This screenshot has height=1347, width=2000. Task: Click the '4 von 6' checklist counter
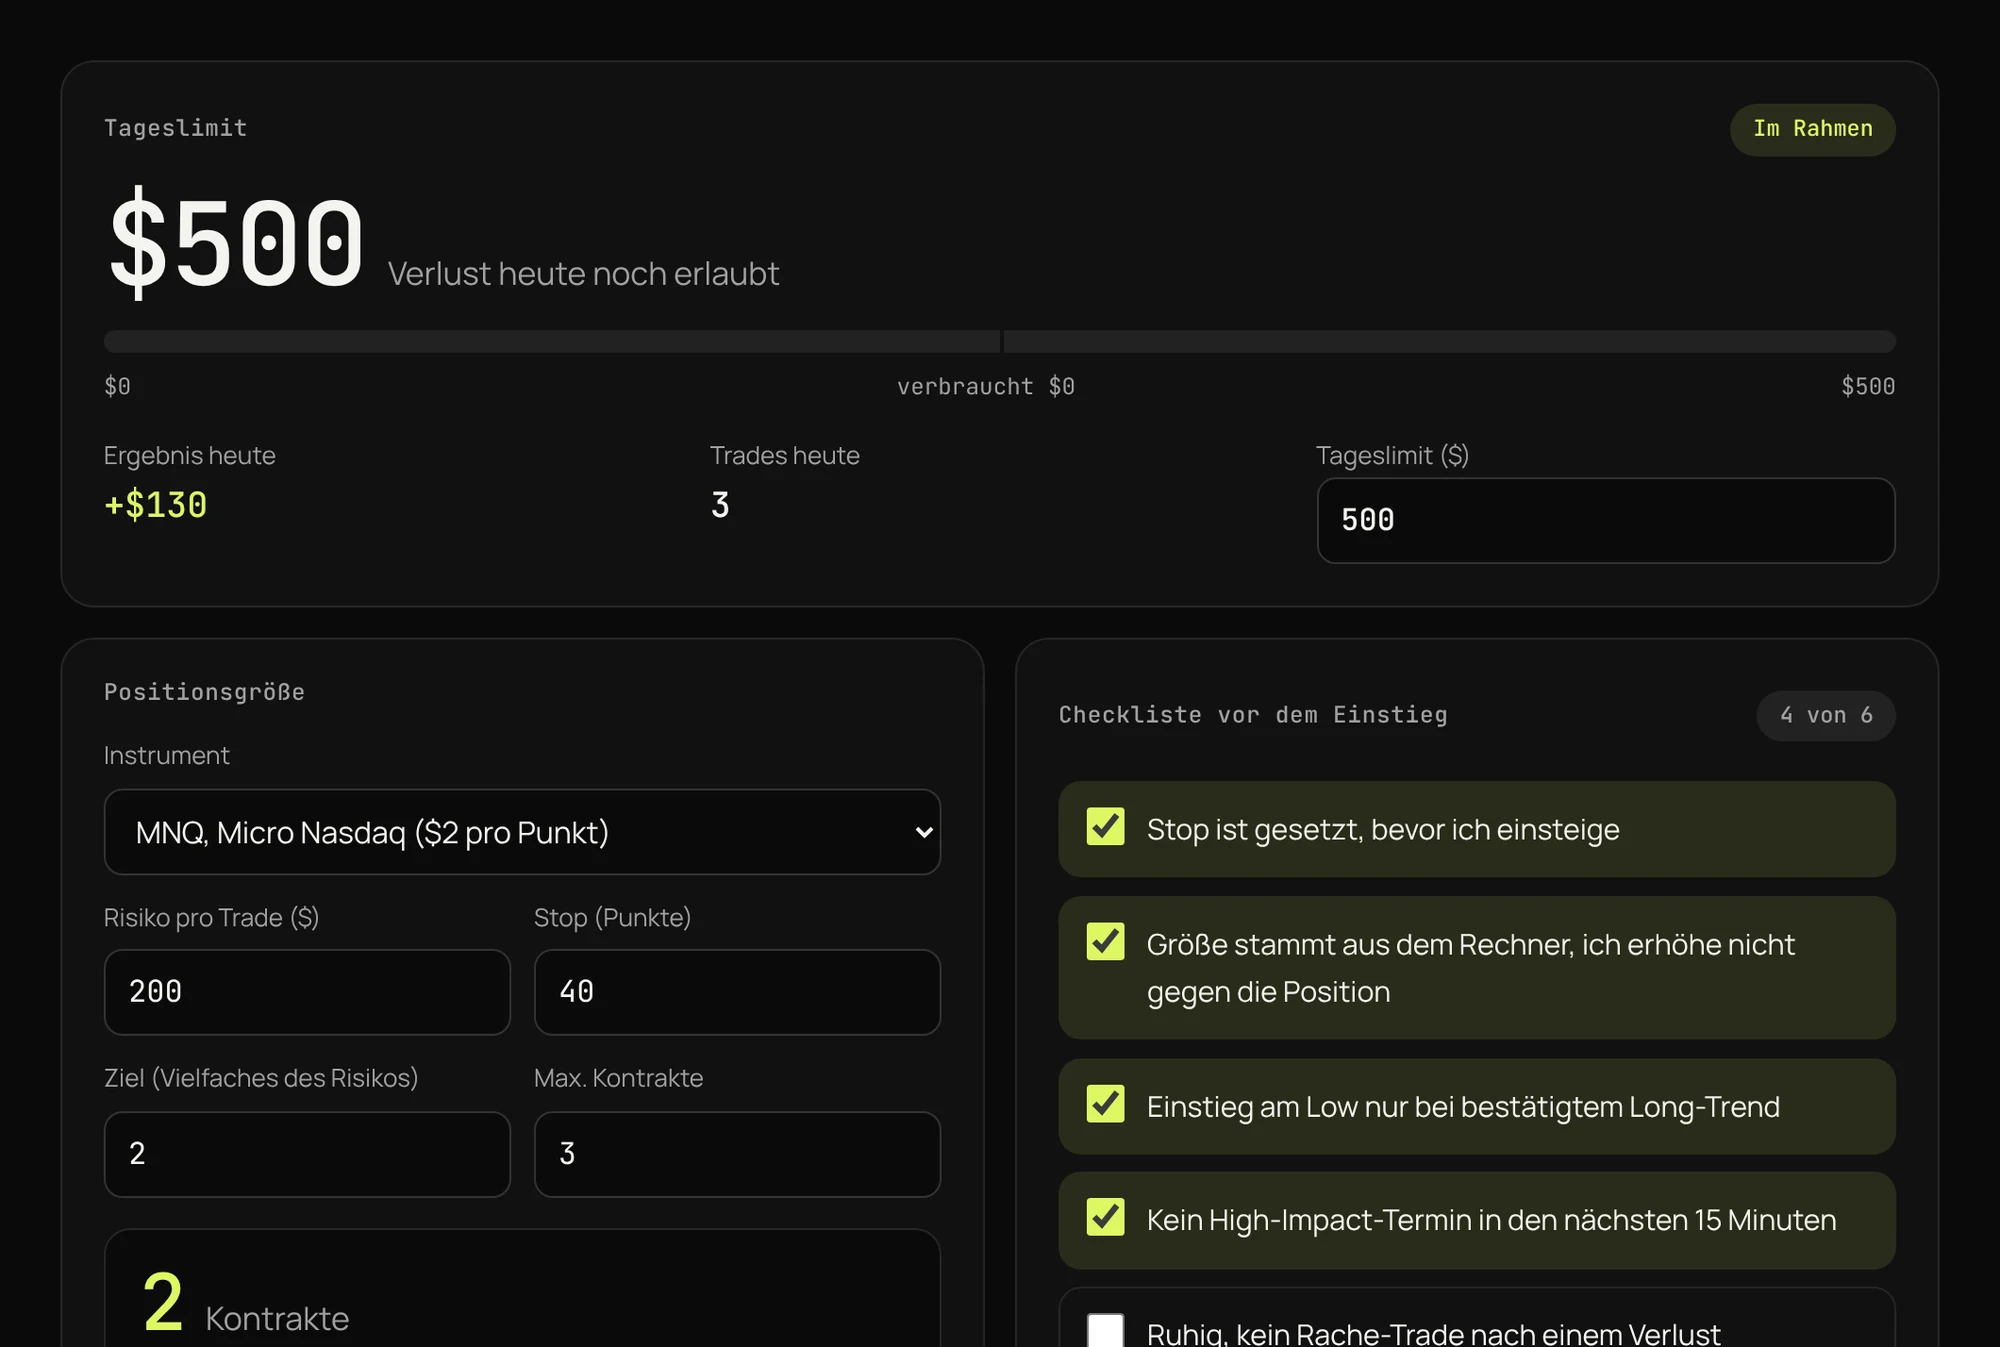click(1826, 715)
